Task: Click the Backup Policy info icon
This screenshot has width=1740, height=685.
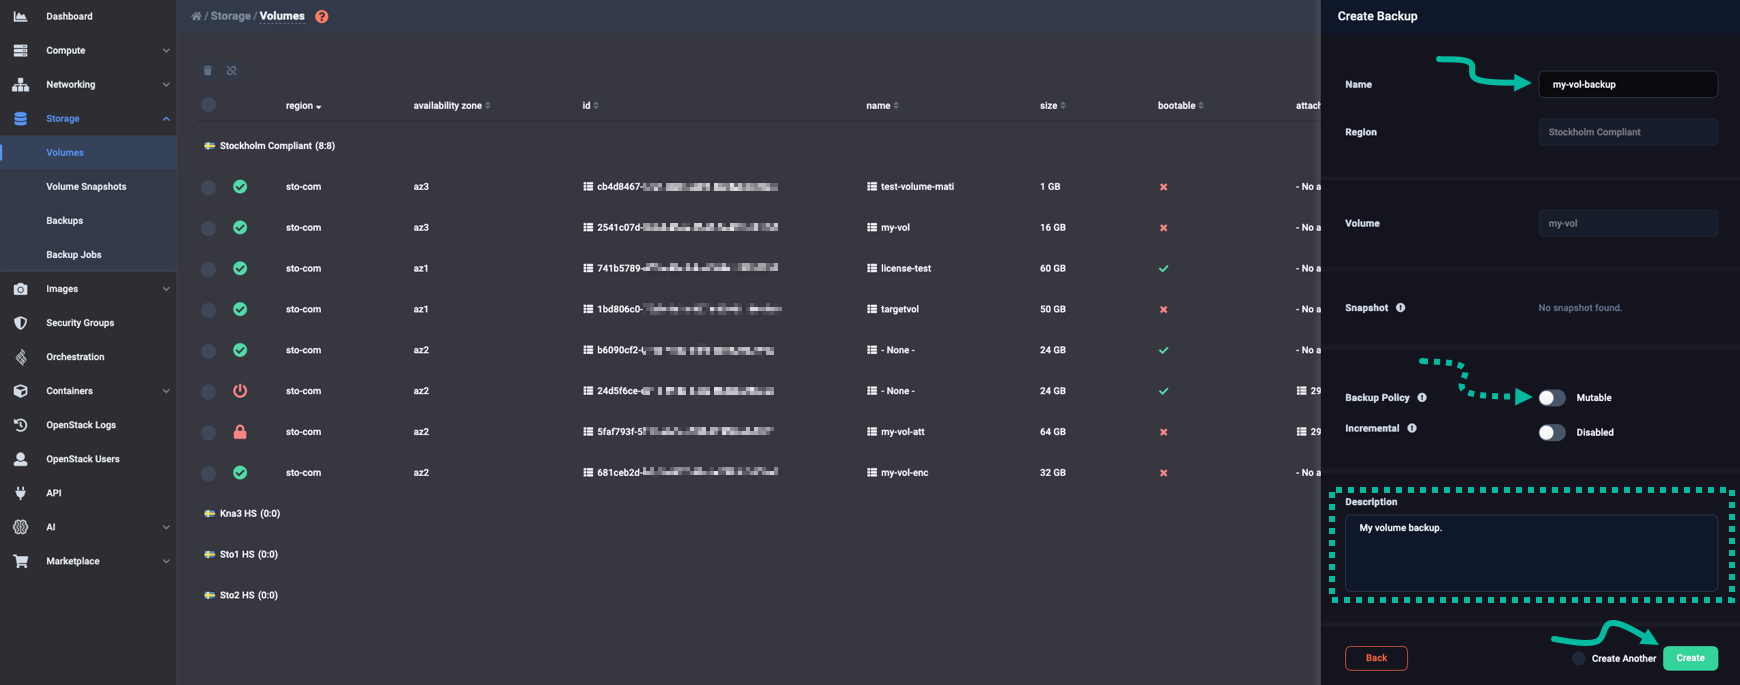Action: [1422, 398]
